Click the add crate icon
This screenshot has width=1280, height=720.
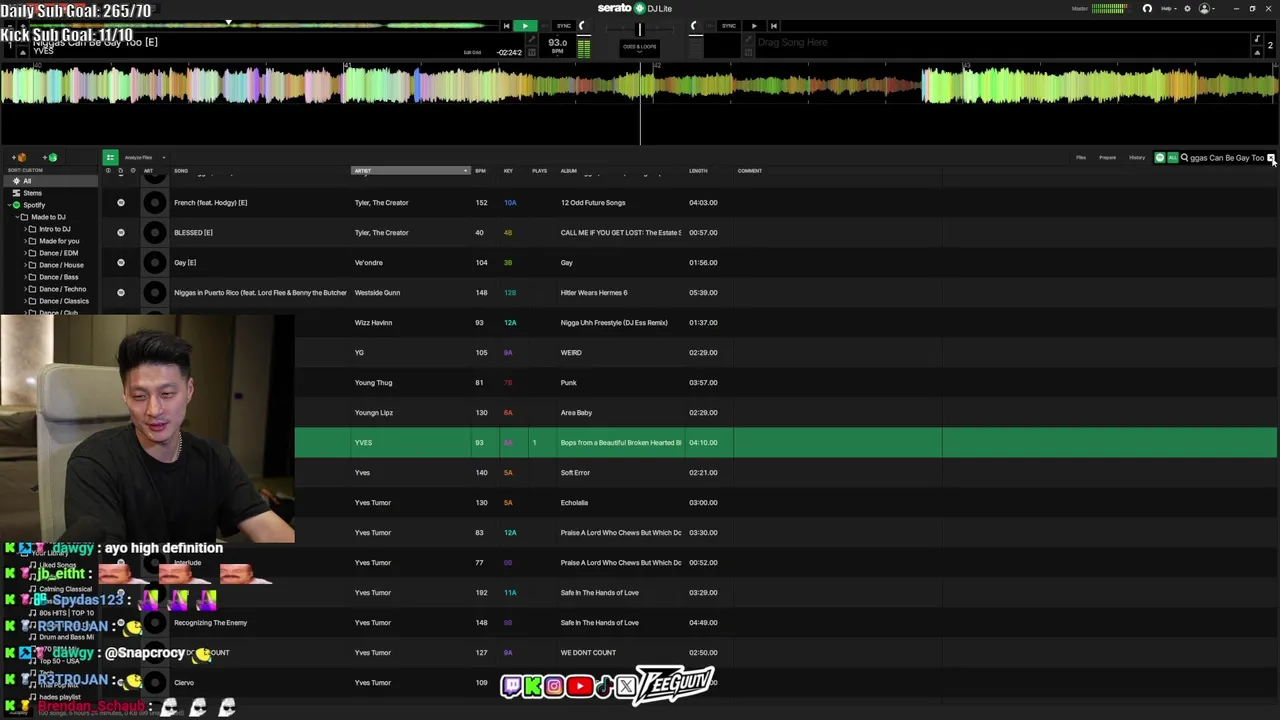[19, 157]
